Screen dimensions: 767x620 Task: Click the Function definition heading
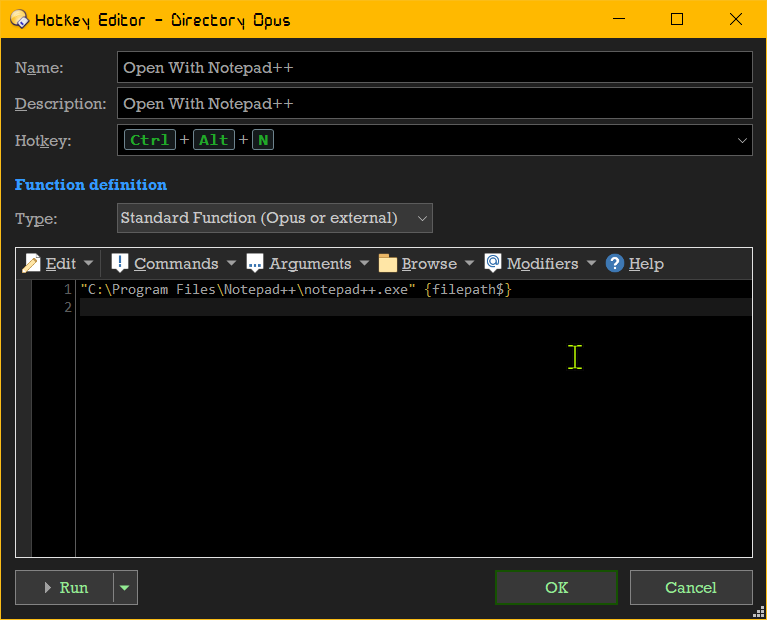pos(90,184)
